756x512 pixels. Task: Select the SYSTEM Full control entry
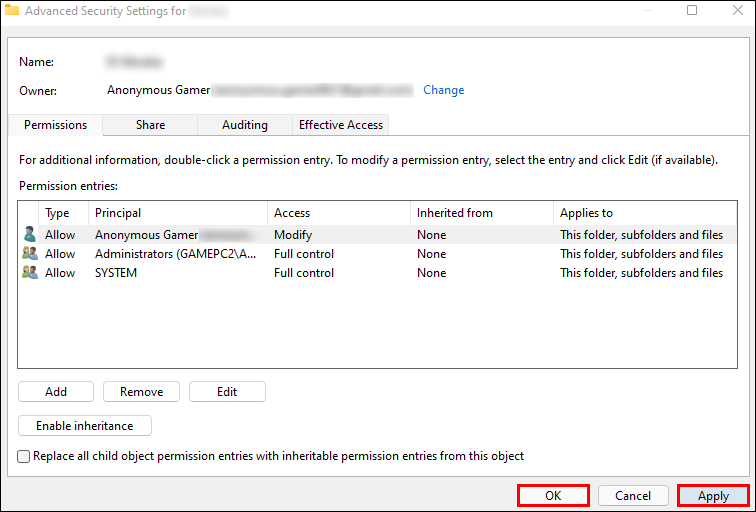pyautogui.click(x=378, y=273)
